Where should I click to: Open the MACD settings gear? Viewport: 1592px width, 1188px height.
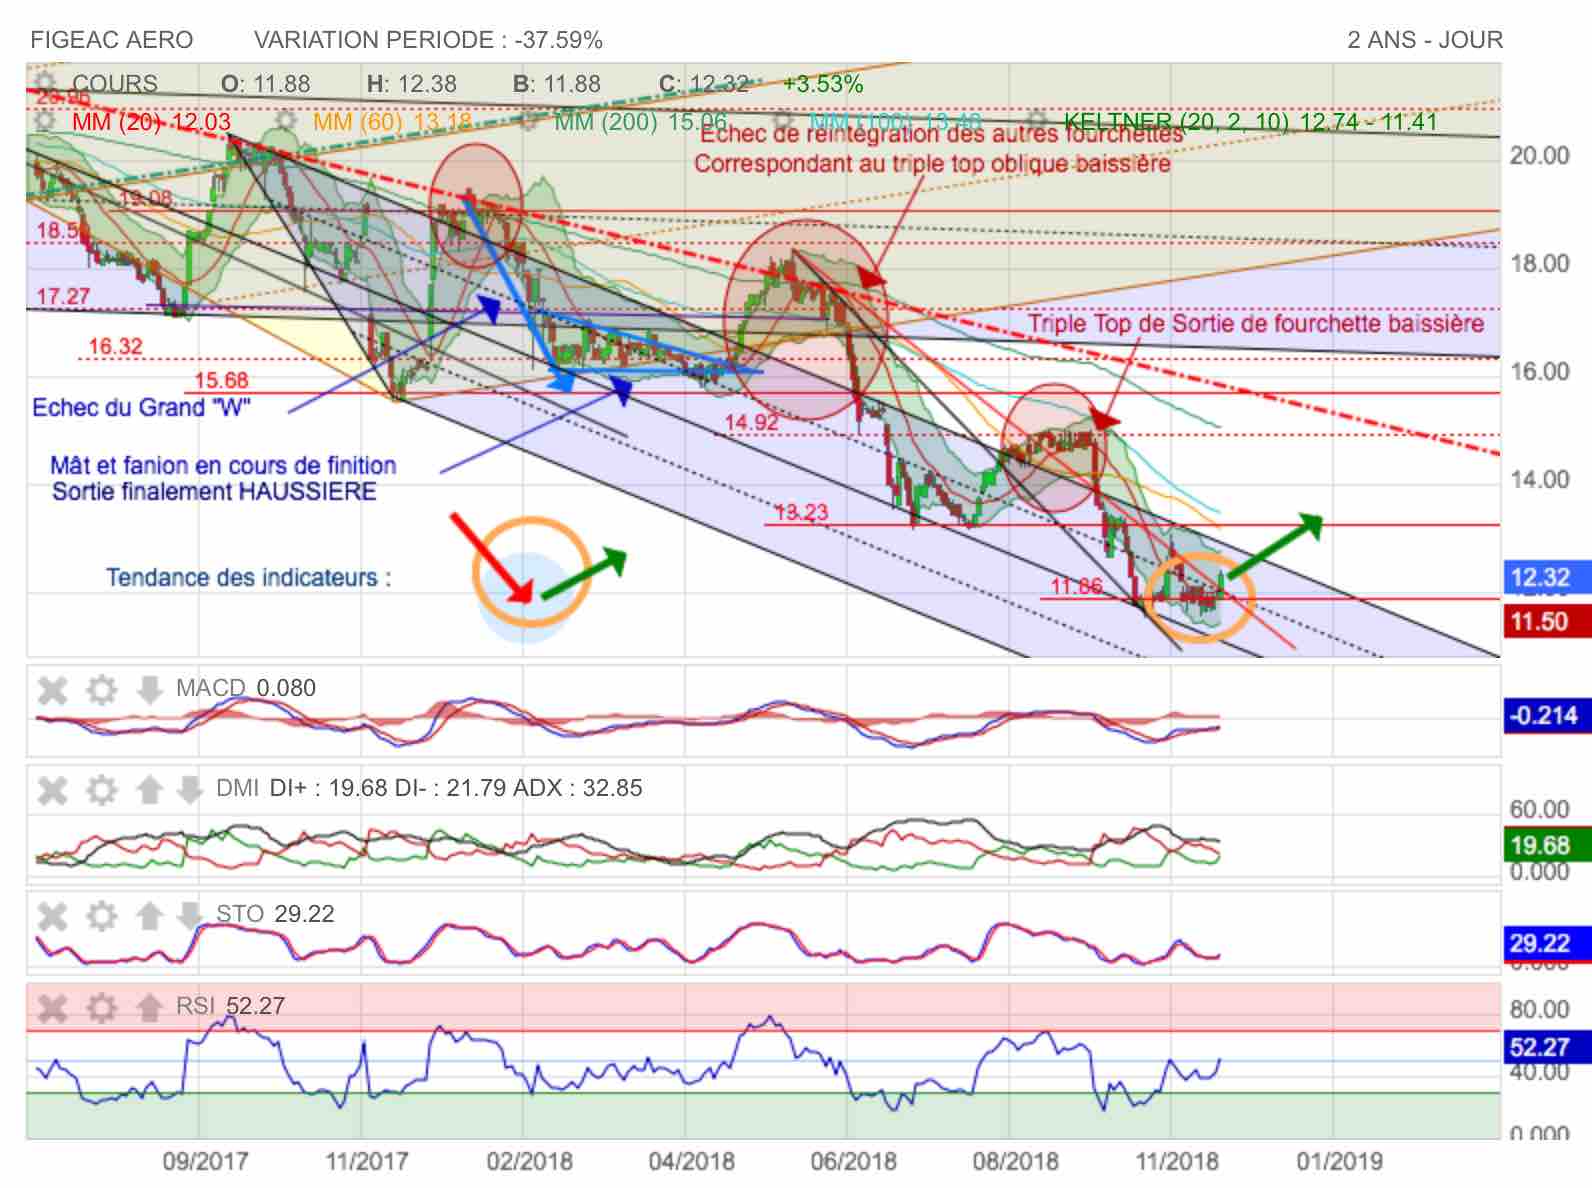[101, 689]
